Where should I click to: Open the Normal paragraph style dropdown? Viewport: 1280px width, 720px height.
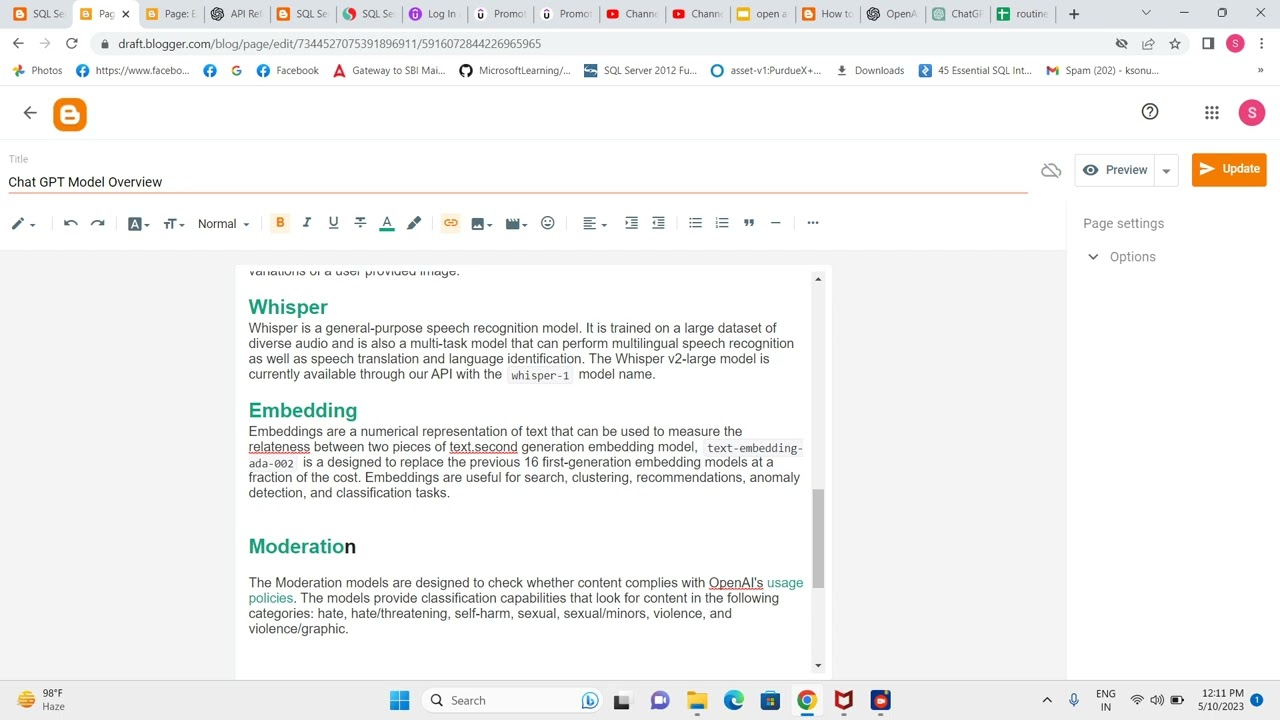[223, 224]
